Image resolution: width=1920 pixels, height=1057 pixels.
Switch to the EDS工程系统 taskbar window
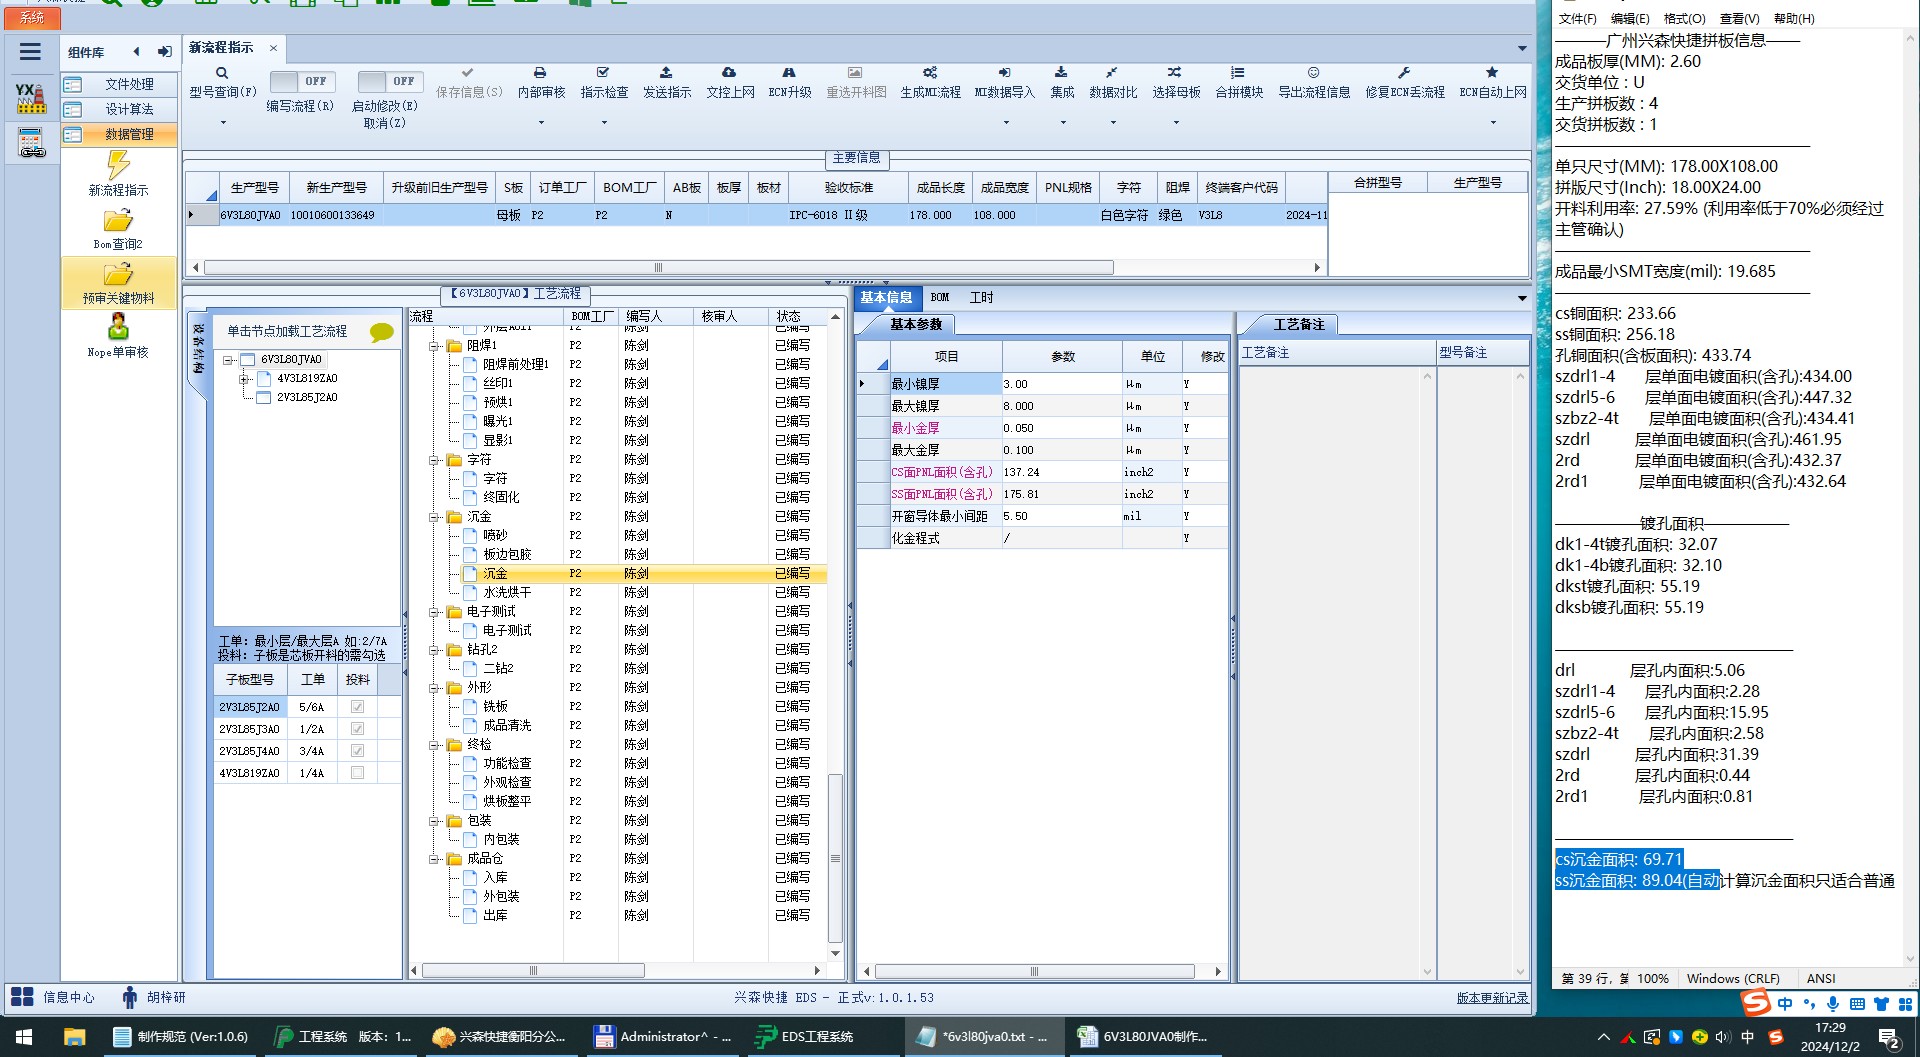pyautogui.click(x=806, y=1037)
